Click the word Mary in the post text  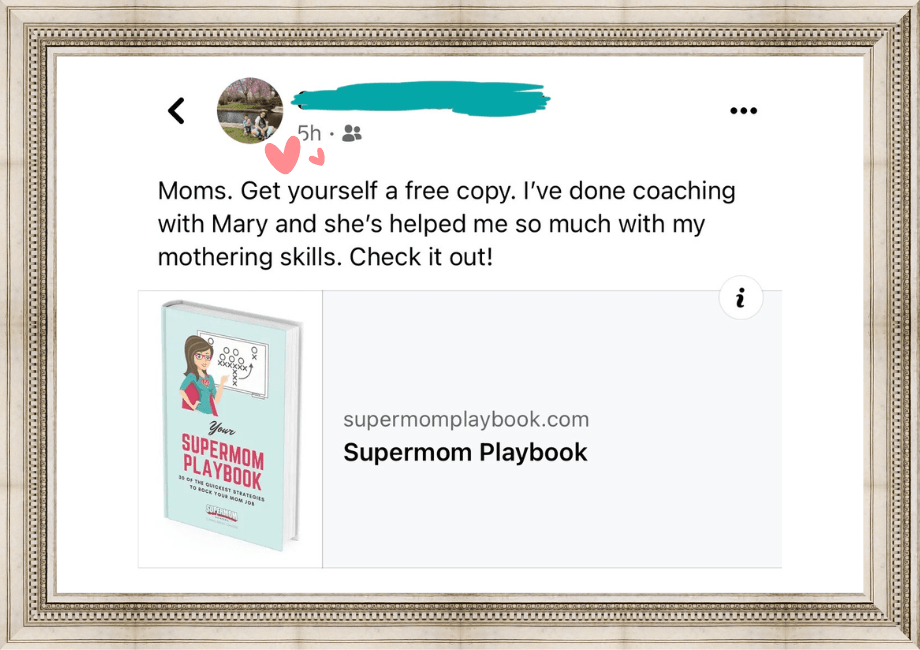(x=239, y=224)
